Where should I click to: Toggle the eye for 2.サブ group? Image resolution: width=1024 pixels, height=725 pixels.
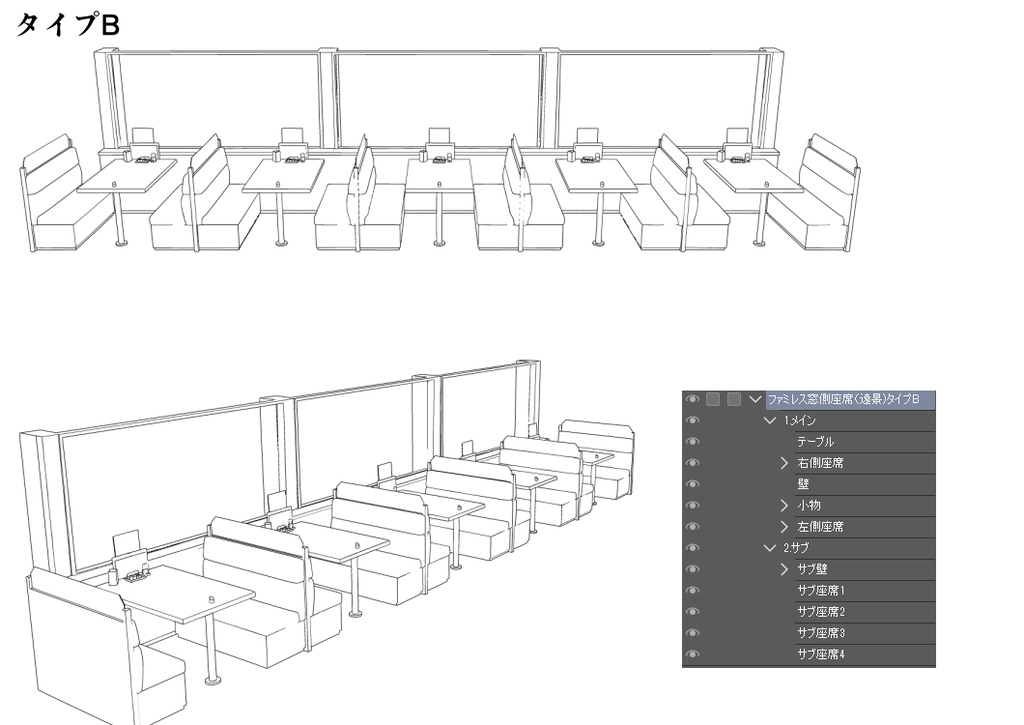[692, 548]
